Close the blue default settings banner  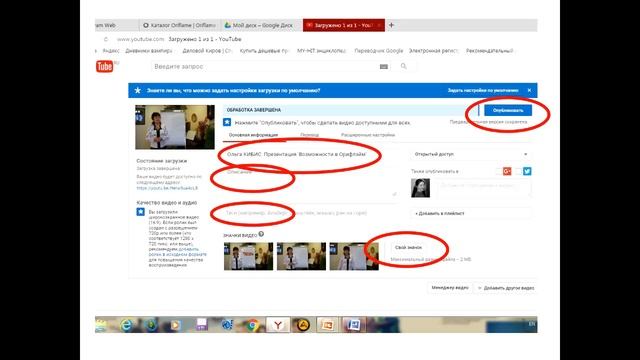tap(529, 90)
